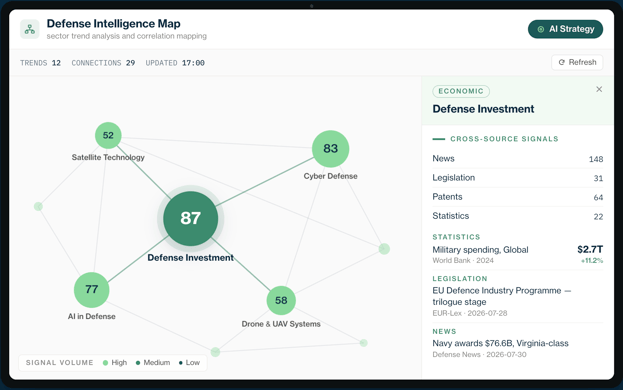Select the Defense Investment node 87
Viewport: 623px width, 390px height.
(x=191, y=218)
